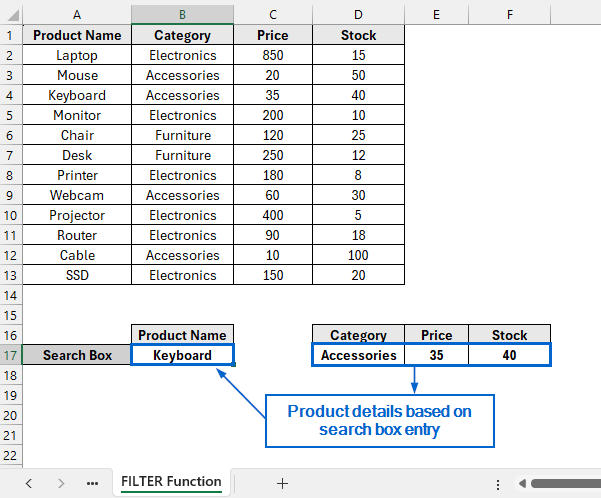Image resolution: width=601 pixels, height=498 pixels.
Task: Click the vertical dots tab bar handle
Action: point(498,484)
